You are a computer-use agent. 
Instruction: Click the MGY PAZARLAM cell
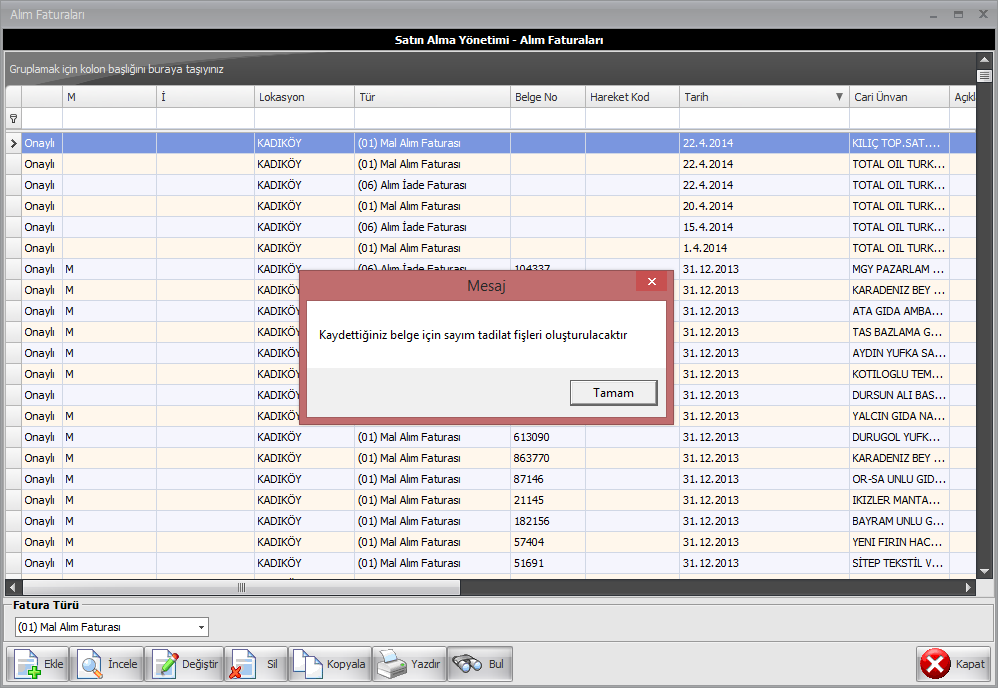pyautogui.click(x=899, y=269)
